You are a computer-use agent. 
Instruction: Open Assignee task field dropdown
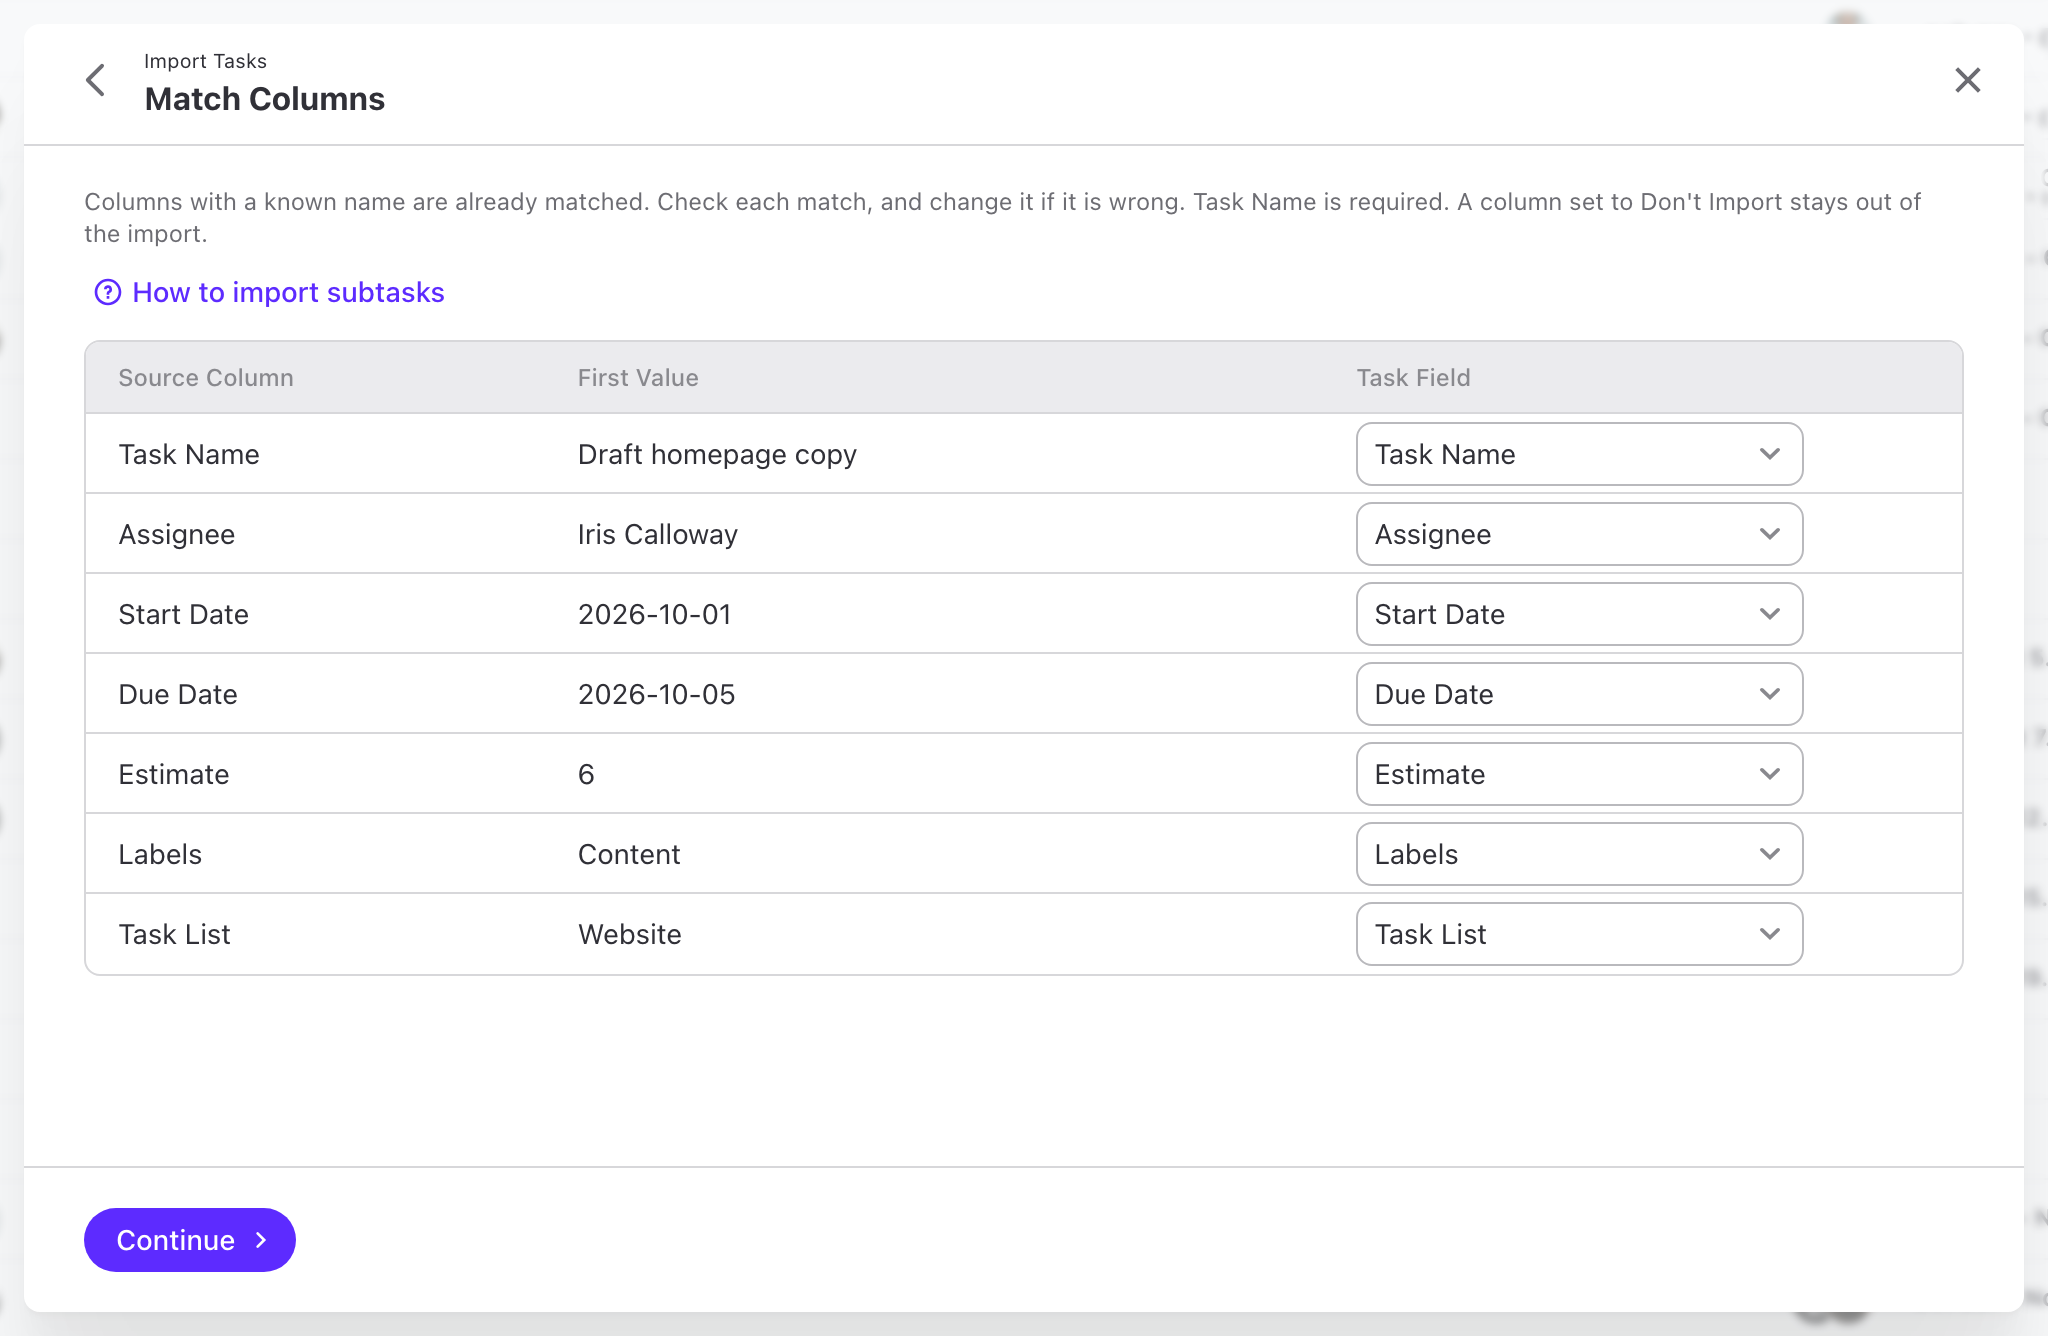(x=1579, y=534)
